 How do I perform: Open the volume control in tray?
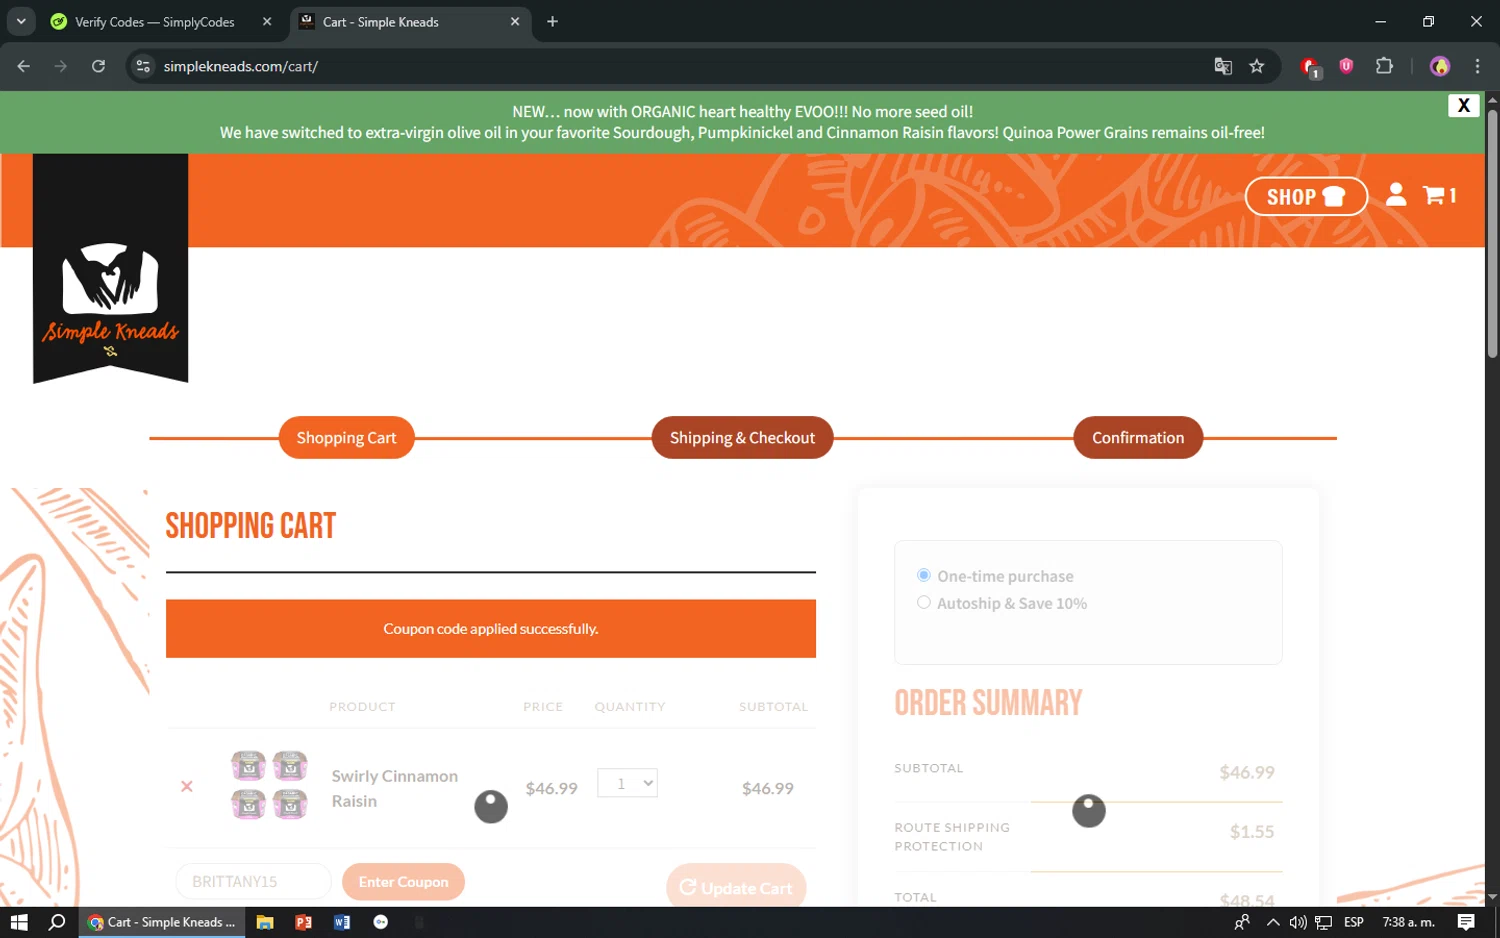[1298, 922]
